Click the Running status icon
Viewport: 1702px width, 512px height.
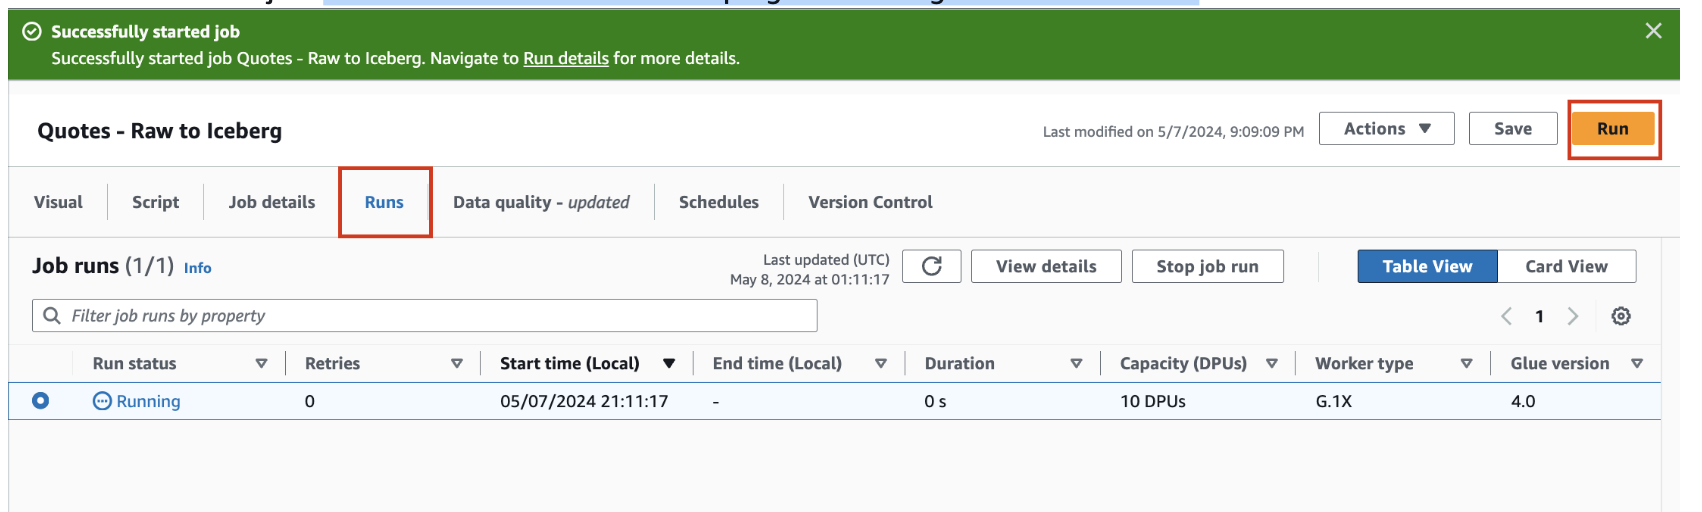[102, 401]
